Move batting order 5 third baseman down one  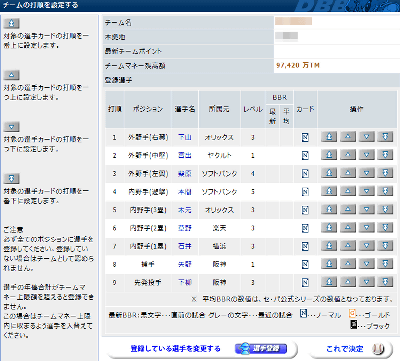(x=366, y=209)
